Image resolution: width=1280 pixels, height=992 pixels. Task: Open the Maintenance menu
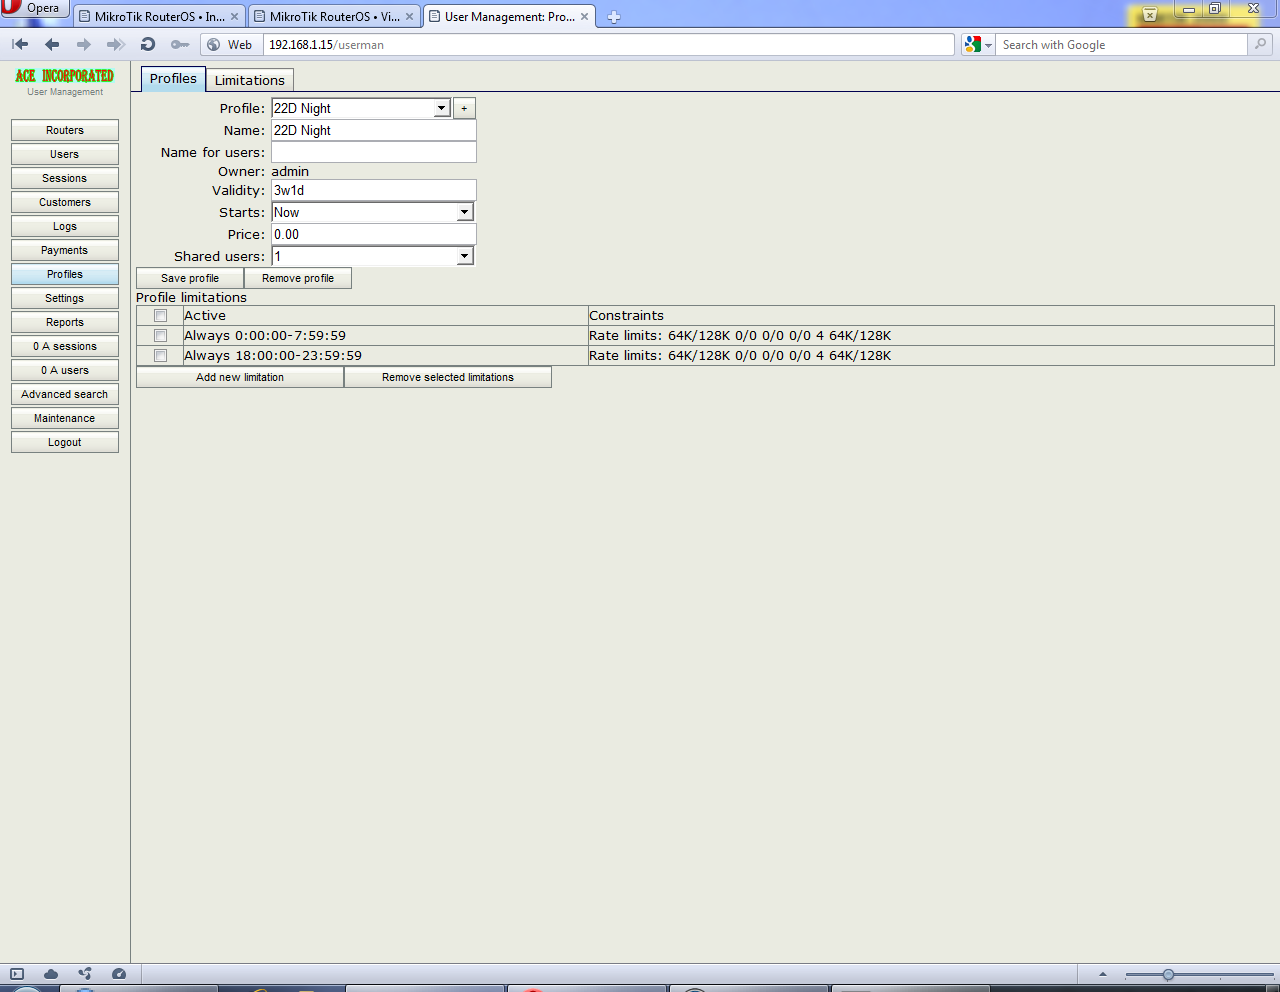point(65,418)
